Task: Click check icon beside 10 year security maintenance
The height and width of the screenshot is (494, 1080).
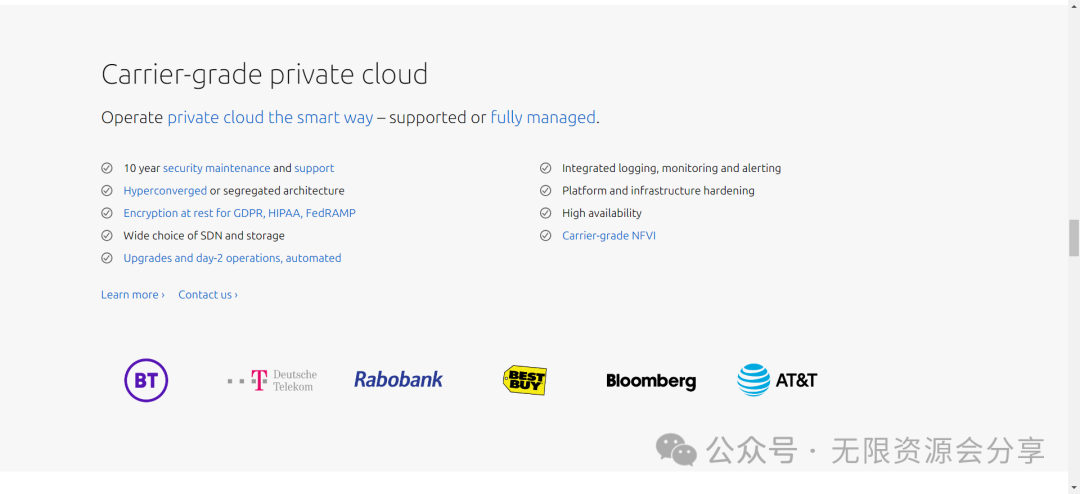Action: (107, 168)
